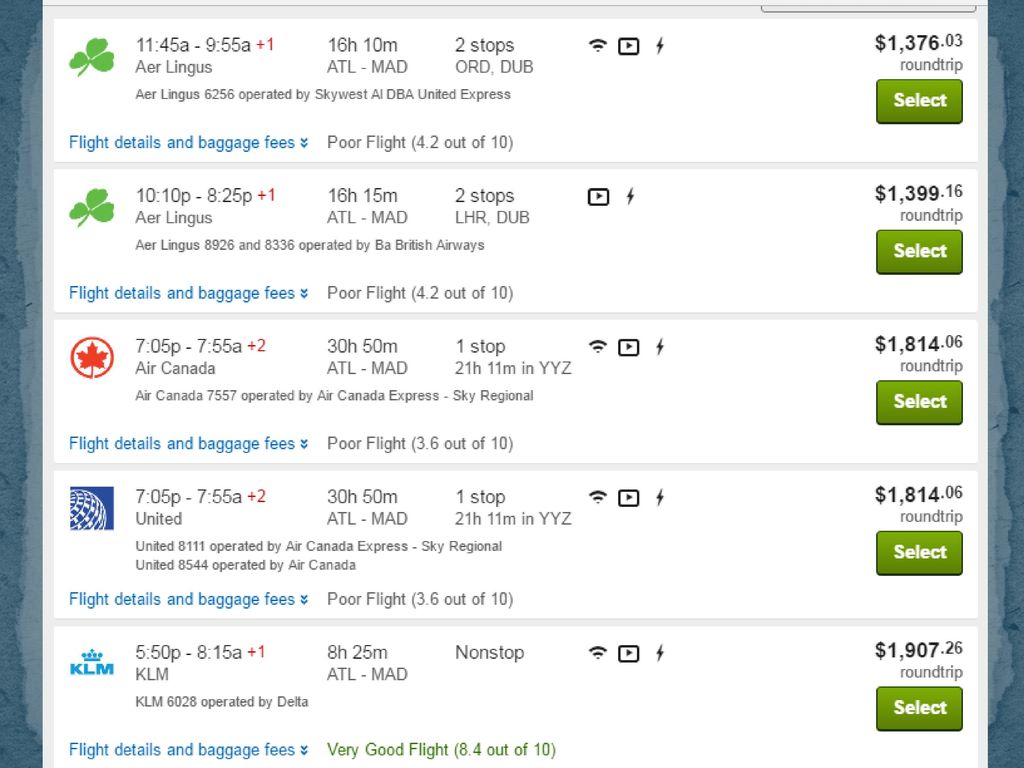
Task: Select the KLM $1,907.26 nonstop flight
Action: (x=919, y=708)
